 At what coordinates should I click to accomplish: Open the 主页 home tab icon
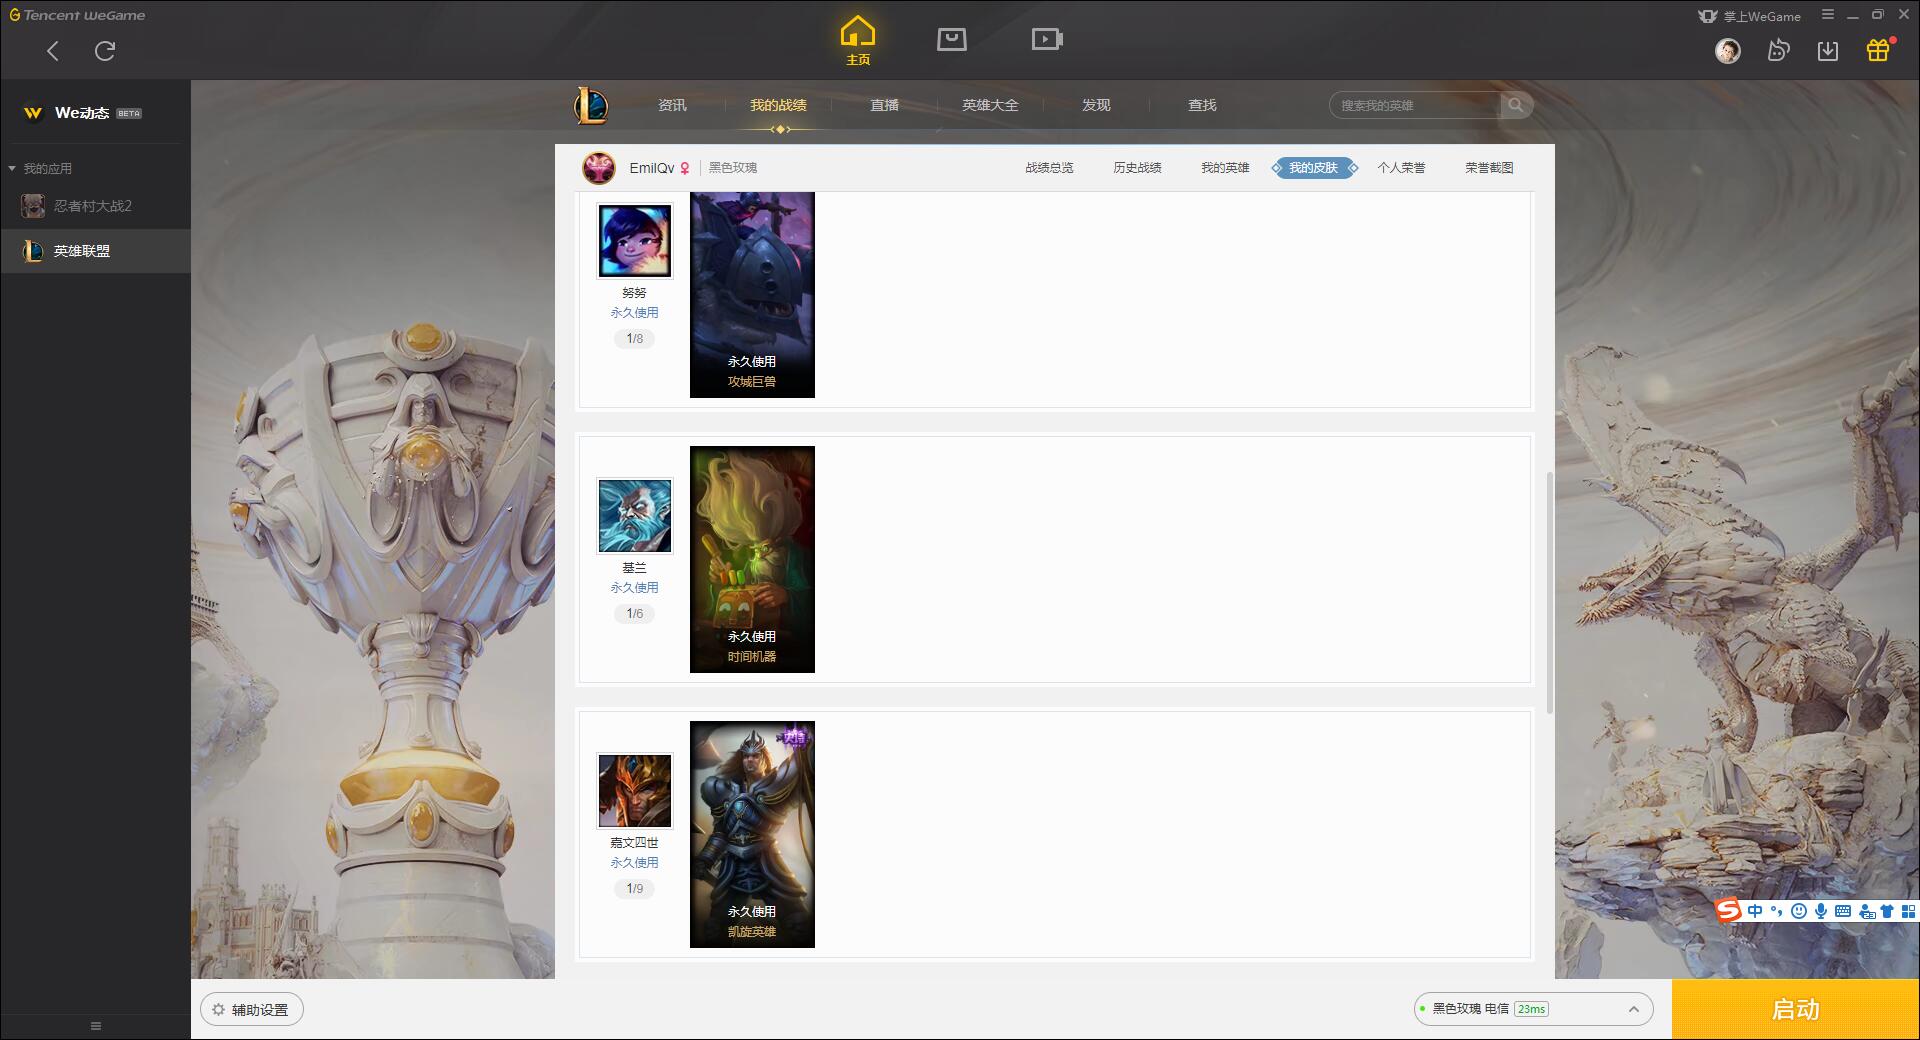click(x=858, y=41)
